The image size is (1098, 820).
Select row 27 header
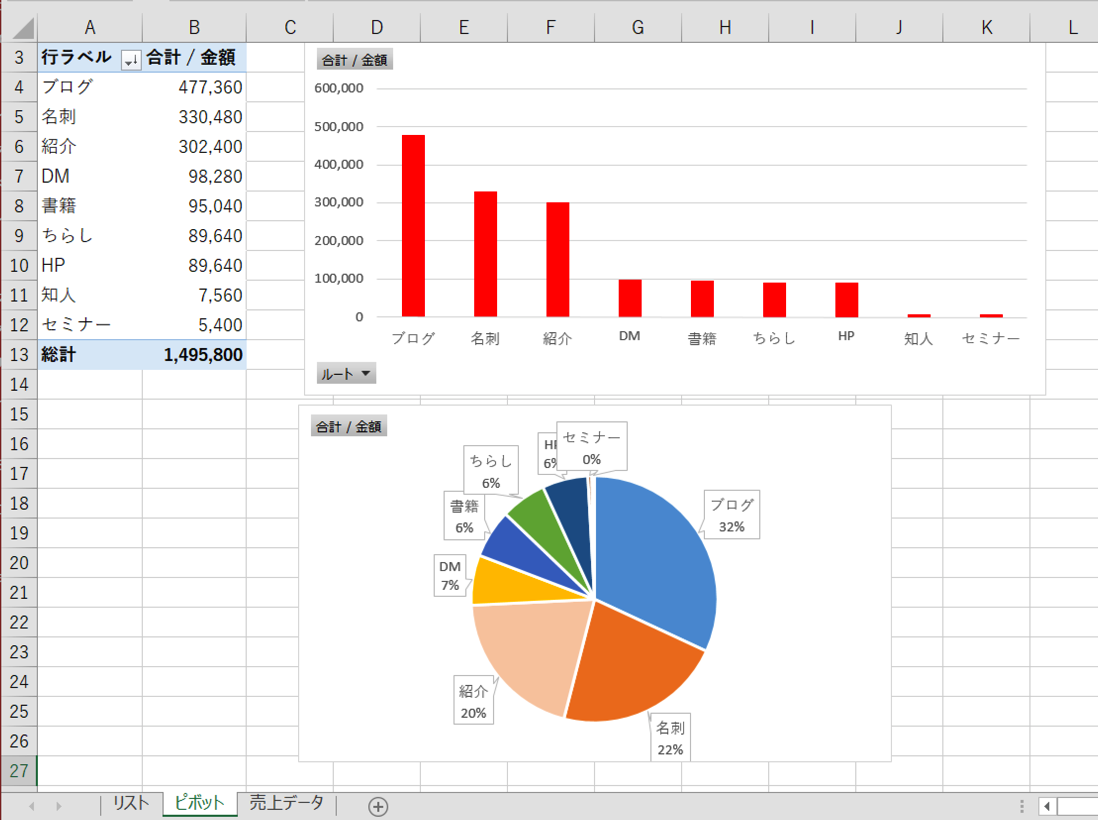[x=19, y=771]
